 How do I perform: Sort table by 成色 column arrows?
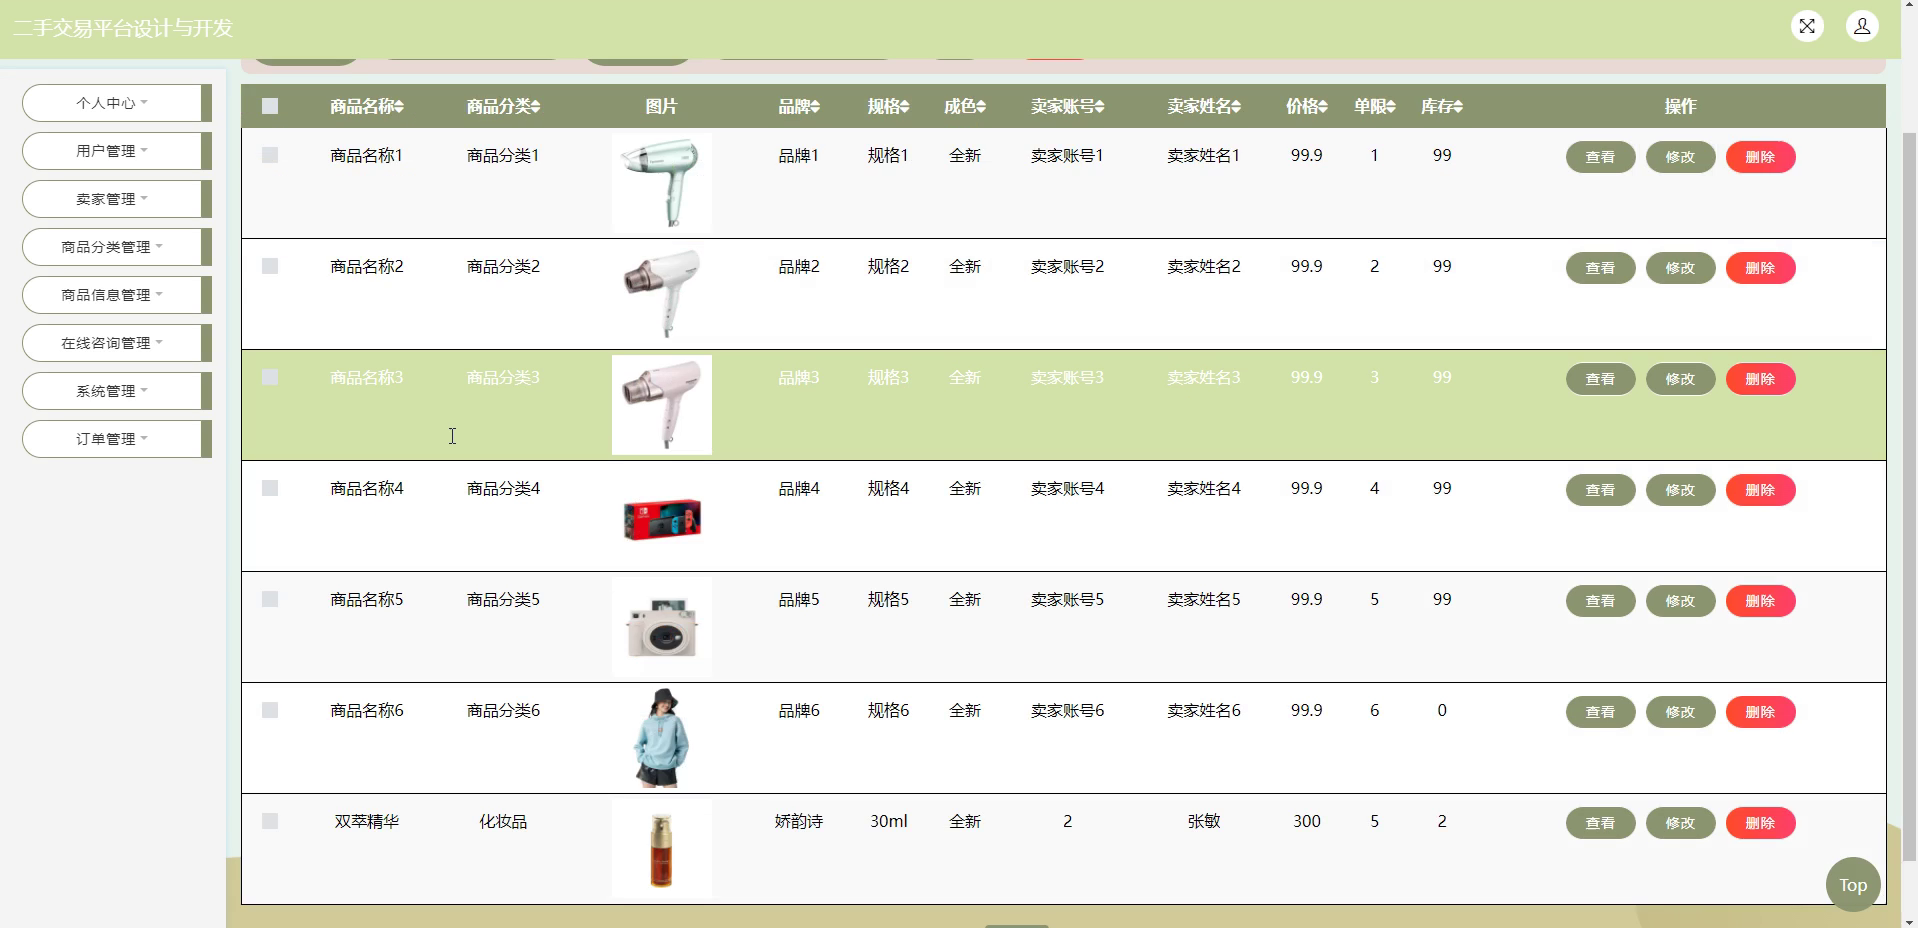981,107
